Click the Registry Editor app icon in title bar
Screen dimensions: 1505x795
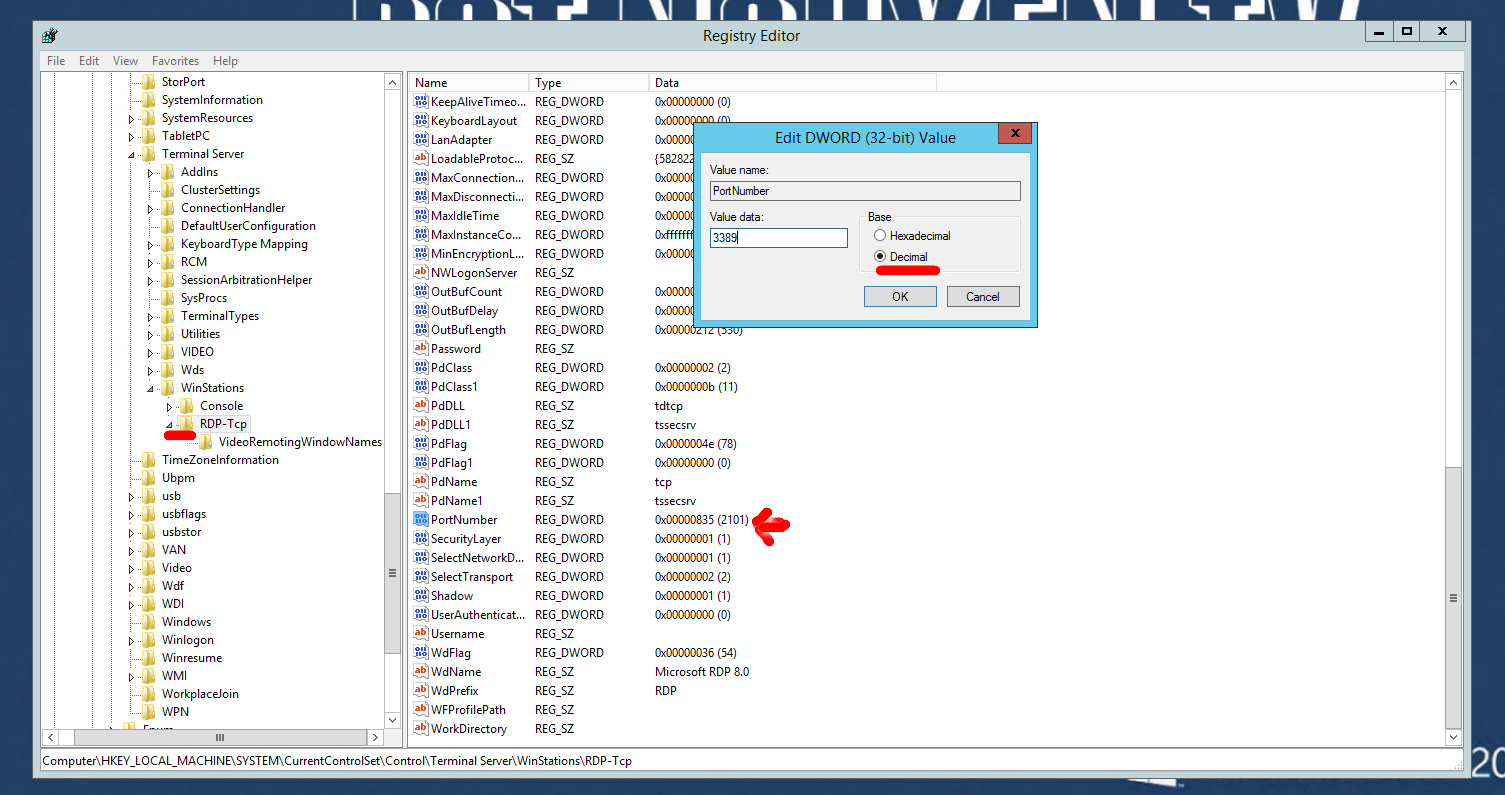tap(50, 36)
